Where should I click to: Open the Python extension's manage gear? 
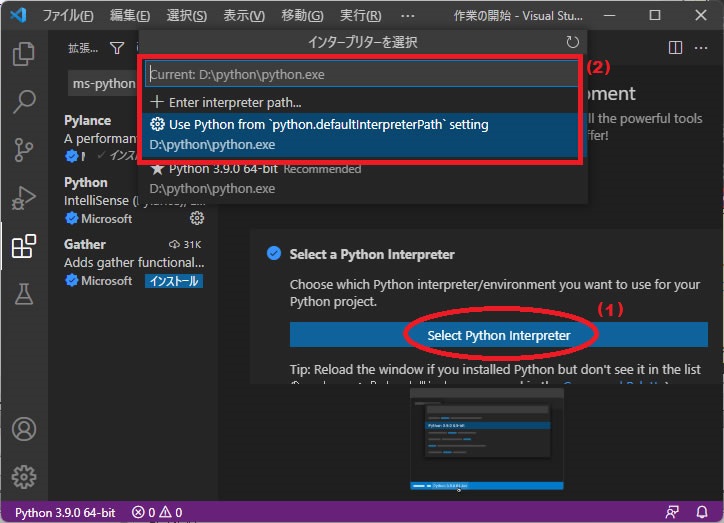(197, 218)
